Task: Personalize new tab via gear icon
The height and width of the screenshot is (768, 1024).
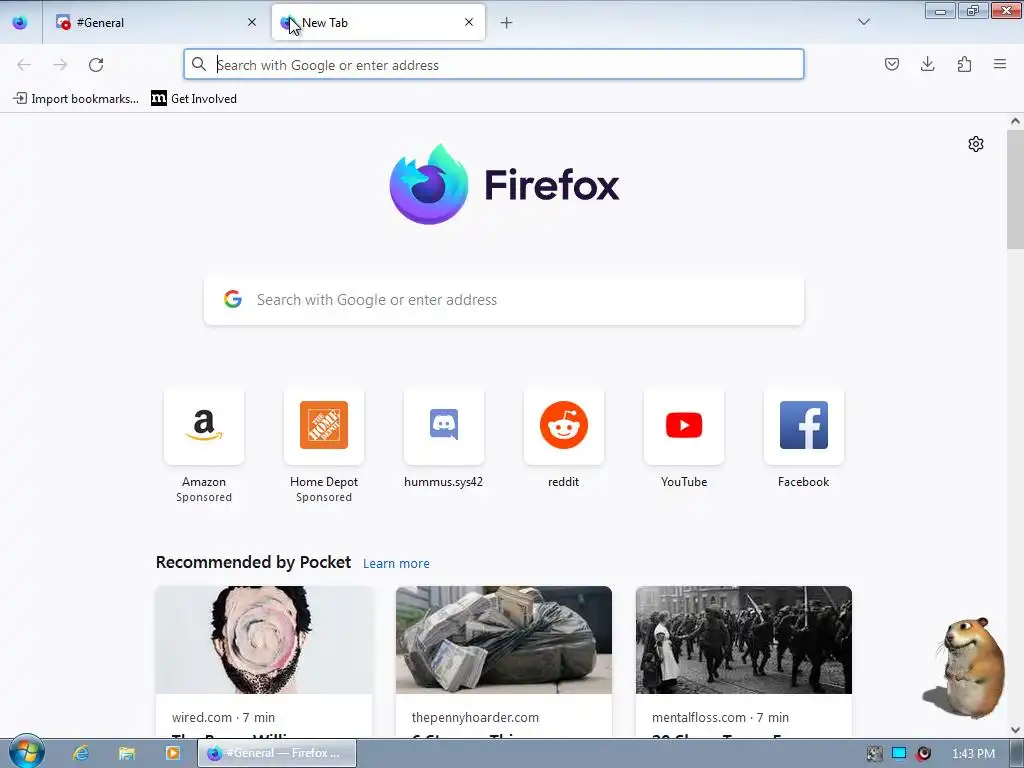Action: 976,144
